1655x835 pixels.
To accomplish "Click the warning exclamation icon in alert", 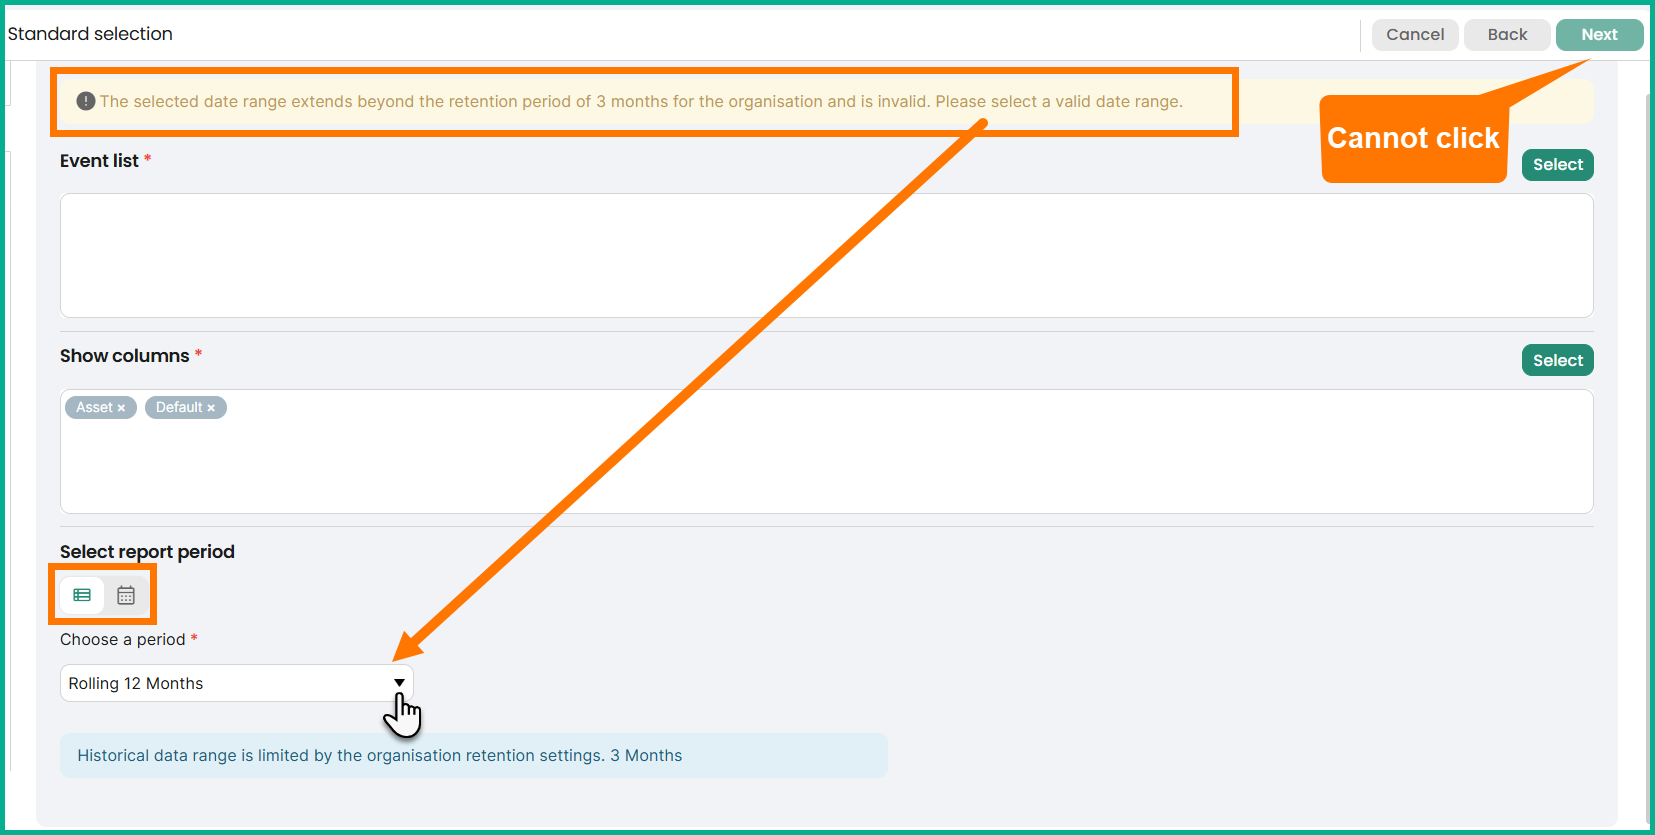I will point(86,101).
